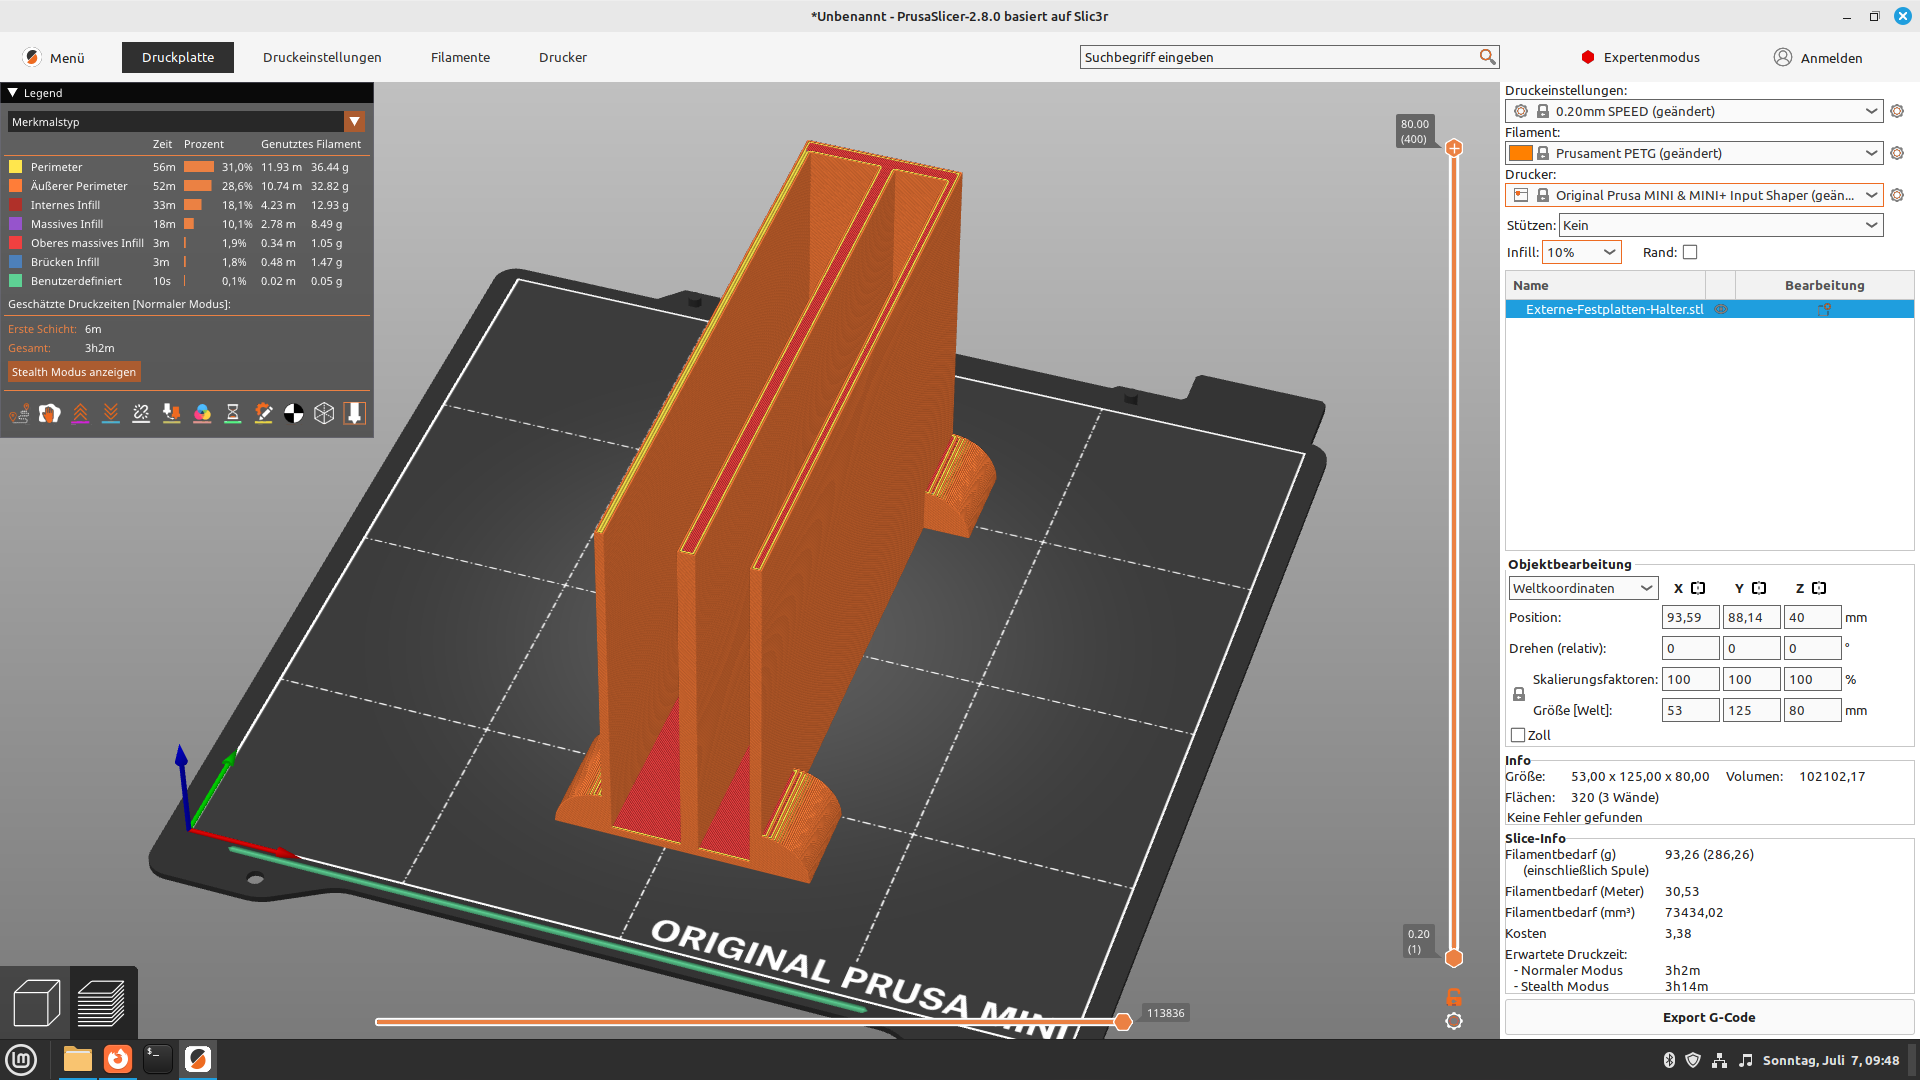Open the file manager from taskbar
The image size is (1920, 1080).
78,1059
